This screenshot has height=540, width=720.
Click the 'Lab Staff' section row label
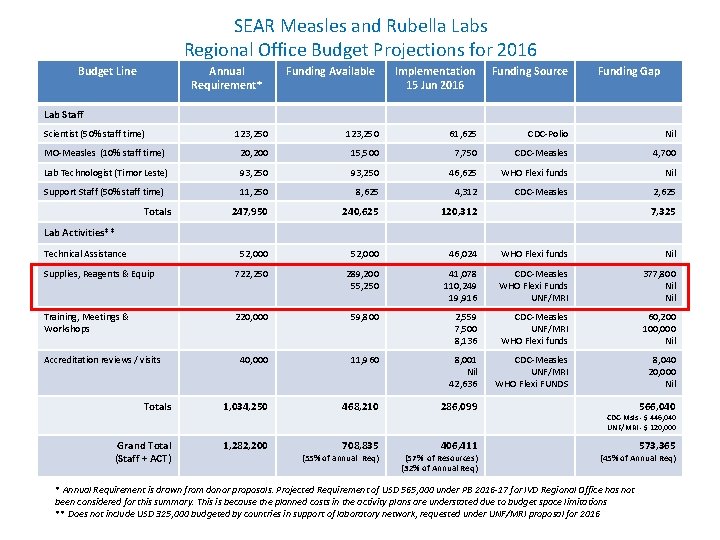coord(64,114)
